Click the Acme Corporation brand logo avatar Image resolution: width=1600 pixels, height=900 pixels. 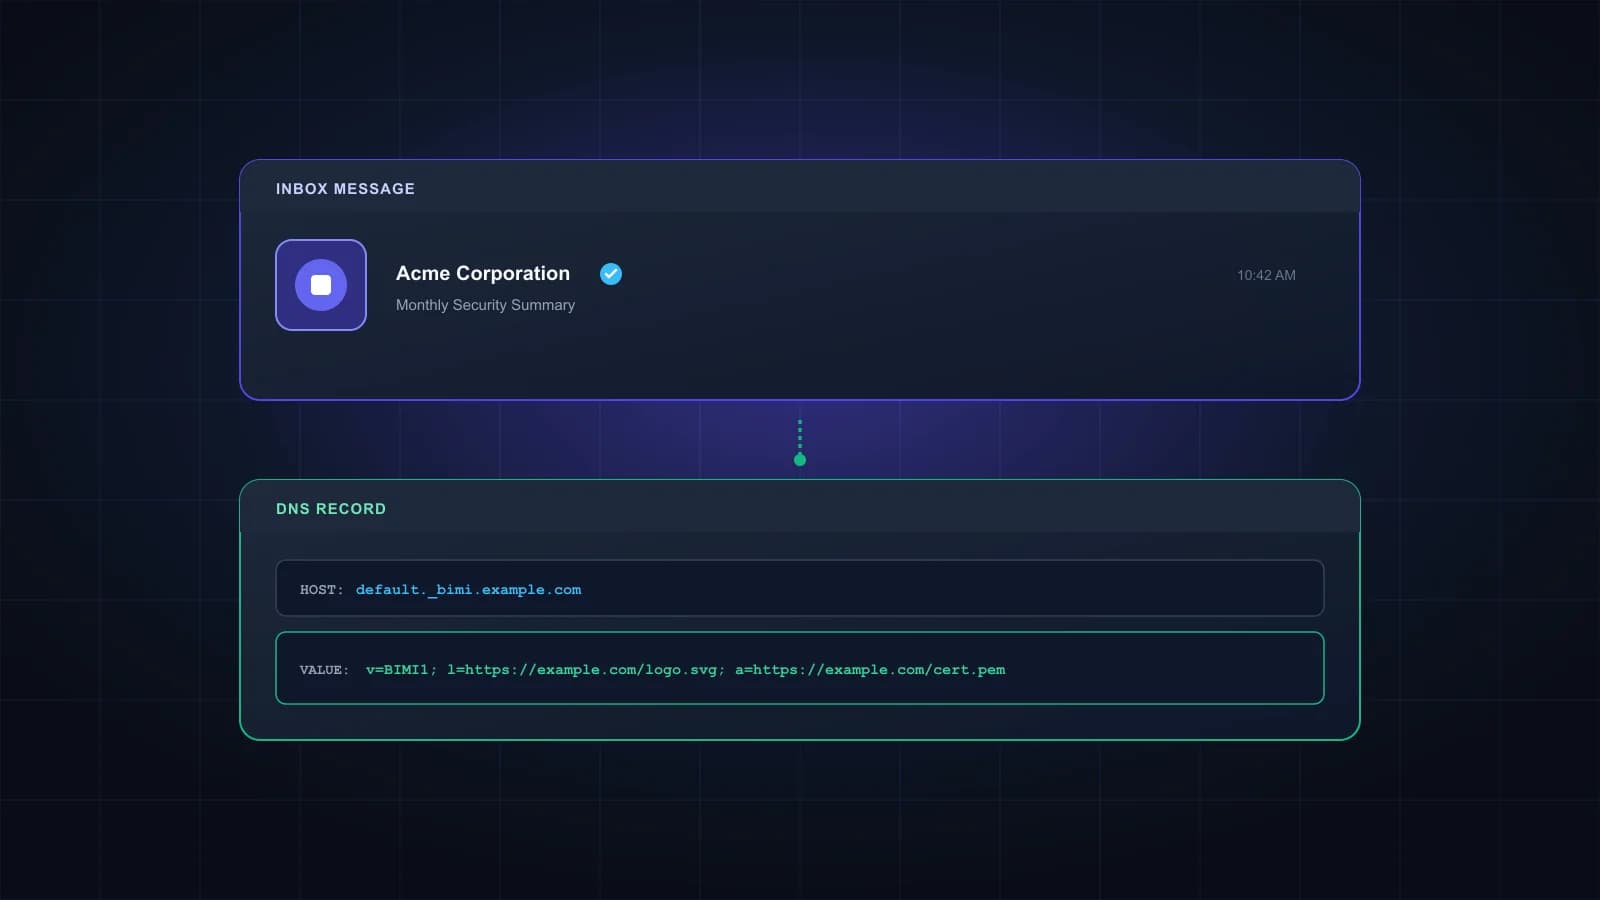pos(321,285)
